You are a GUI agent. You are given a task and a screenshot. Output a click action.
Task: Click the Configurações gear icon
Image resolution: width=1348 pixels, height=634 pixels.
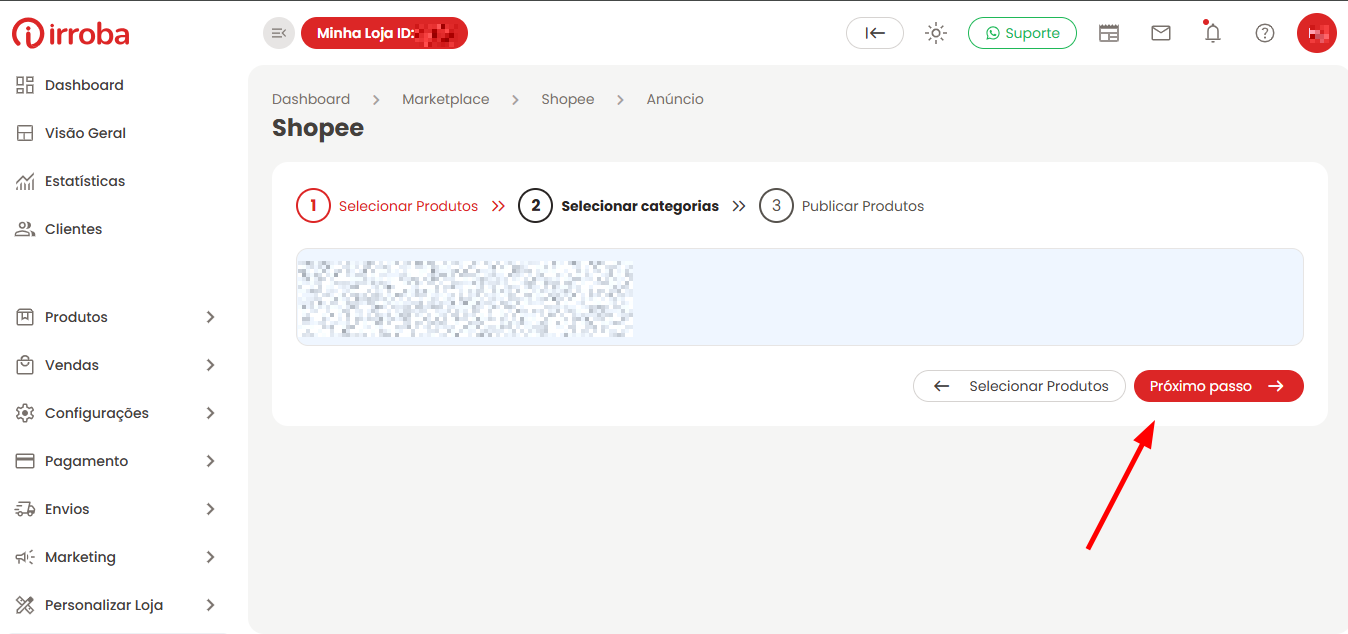pyautogui.click(x=25, y=413)
